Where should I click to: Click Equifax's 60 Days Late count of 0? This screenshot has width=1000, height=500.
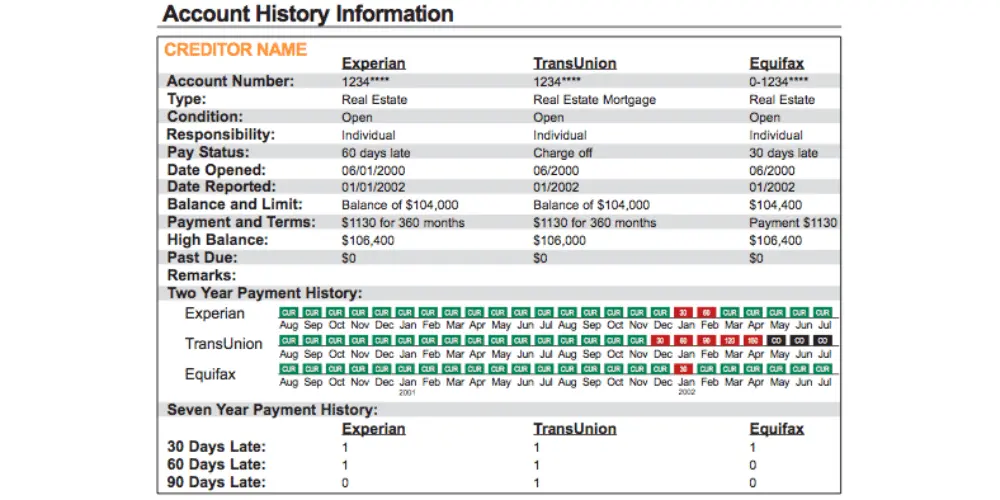[753, 465]
